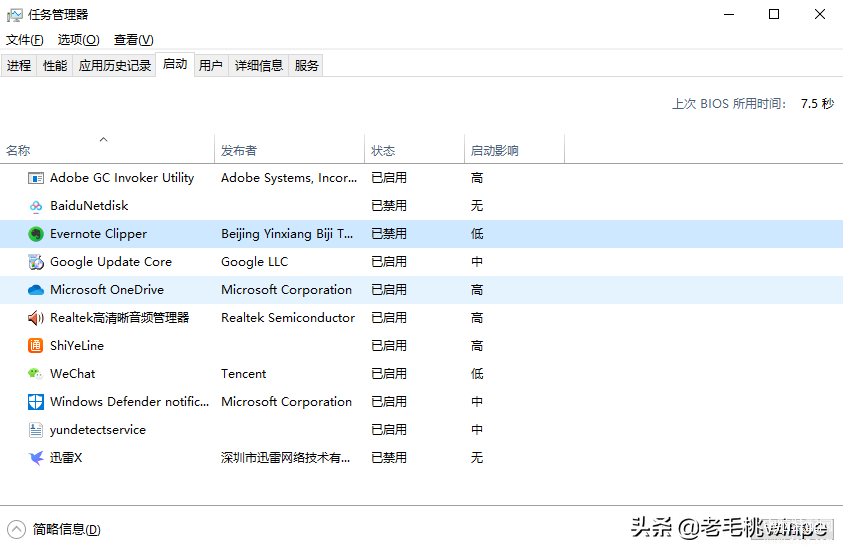The width and height of the screenshot is (843, 554).
Task: Click the Windows Defender shield icon
Action: pyautogui.click(x=35, y=402)
